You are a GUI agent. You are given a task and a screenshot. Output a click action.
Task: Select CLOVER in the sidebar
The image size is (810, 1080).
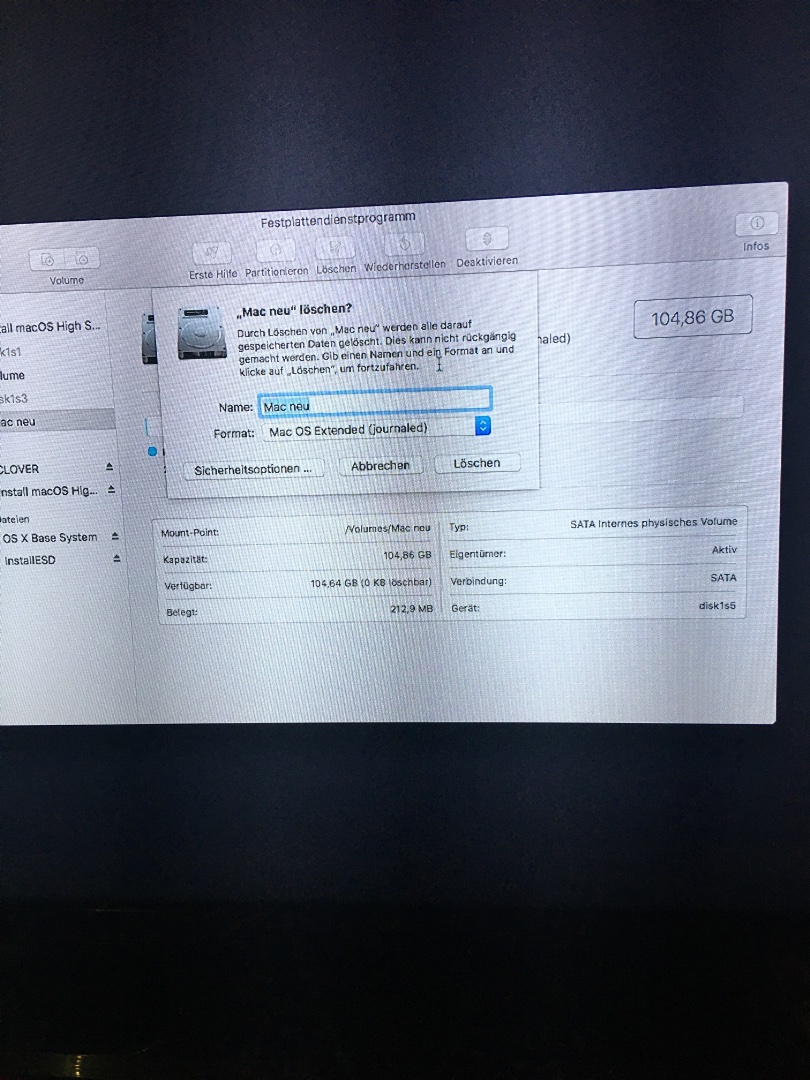click(19, 469)
